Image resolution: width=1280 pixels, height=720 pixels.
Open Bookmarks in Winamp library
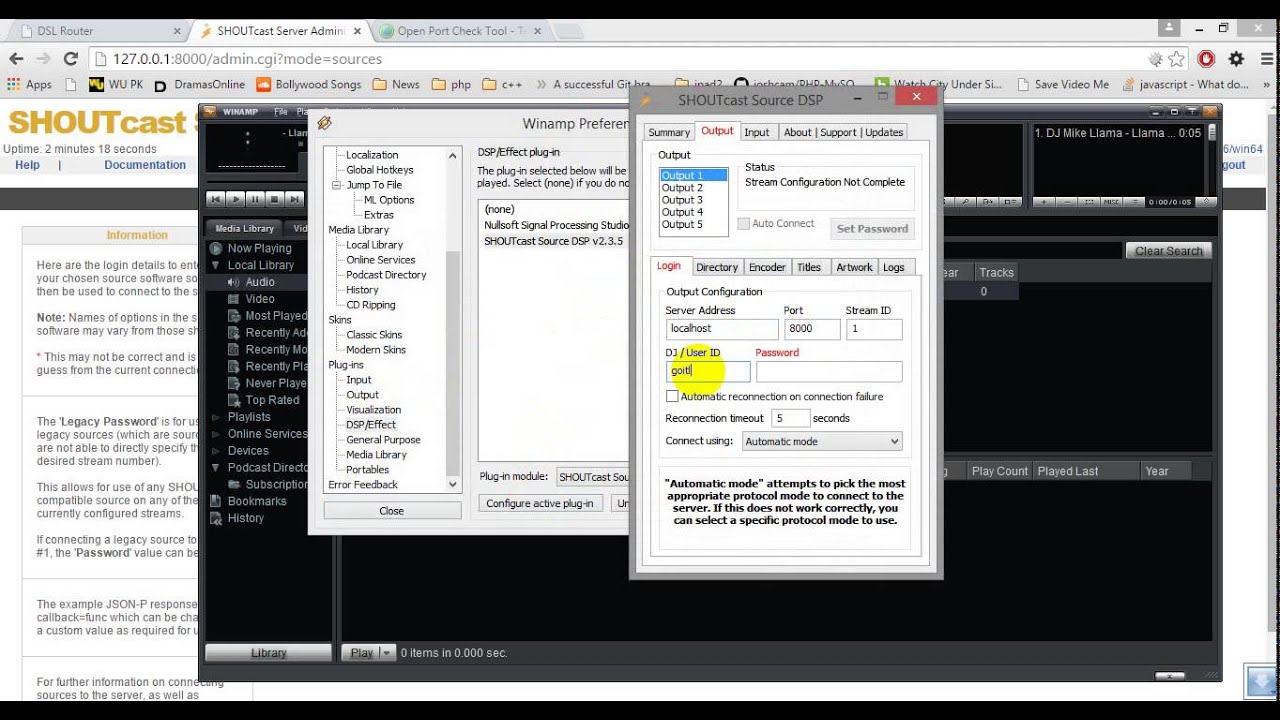click(257, 501)
